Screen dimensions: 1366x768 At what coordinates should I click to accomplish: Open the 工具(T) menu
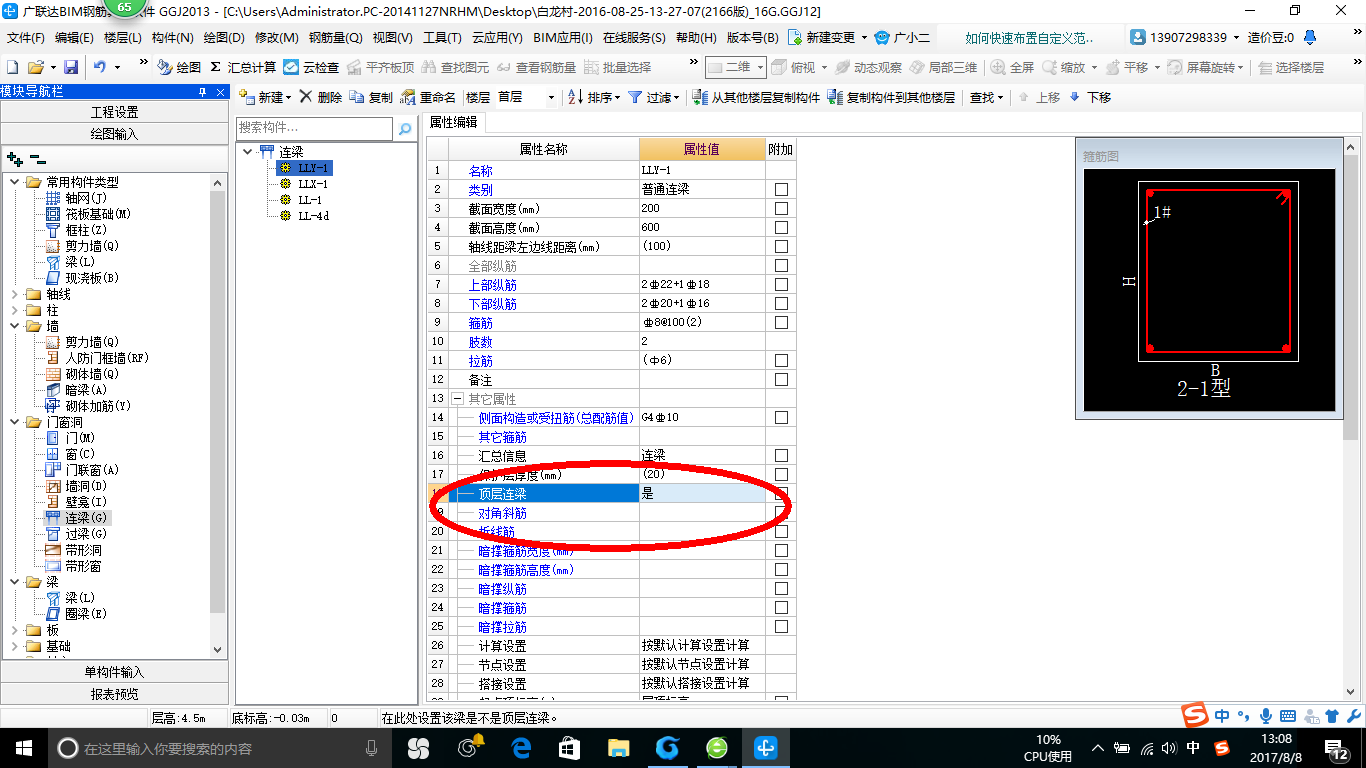[x=442, y=38]
